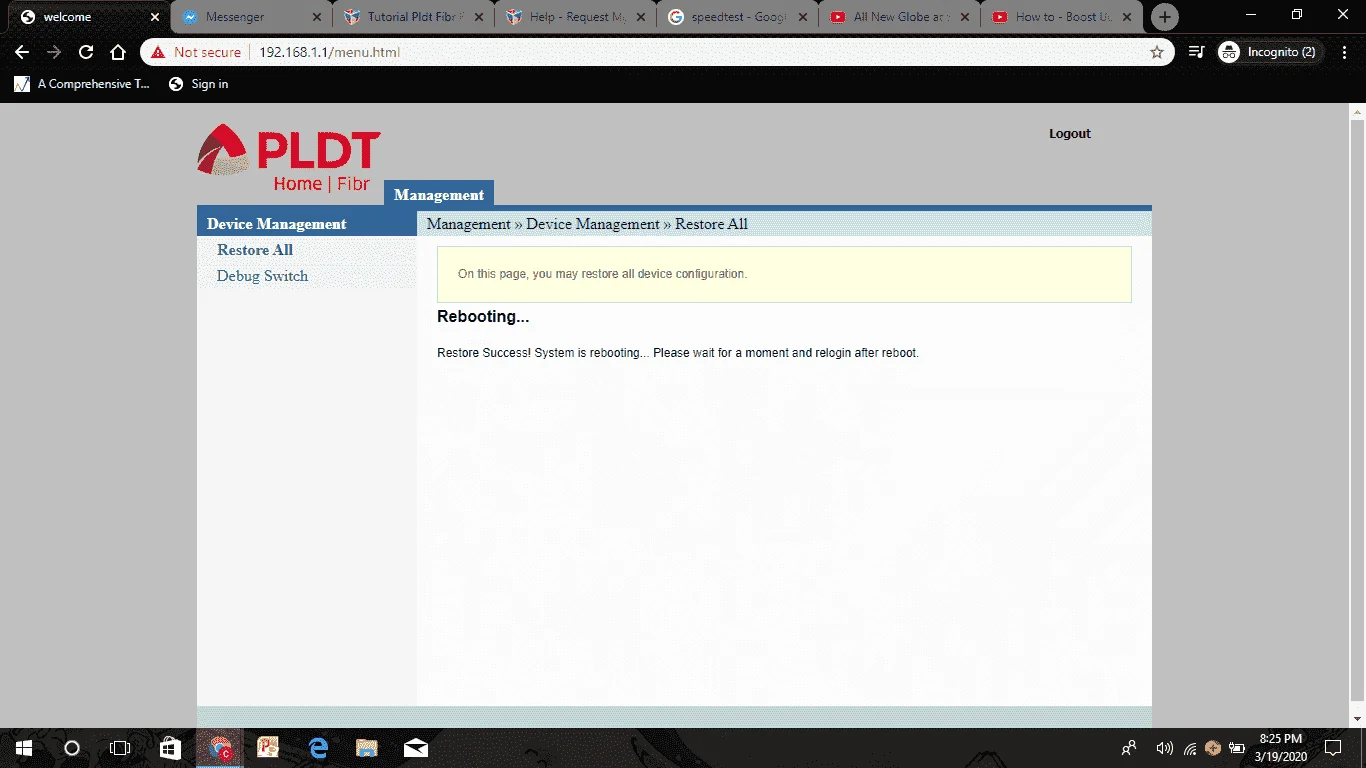Screen dimensions: 1366x768
Task: Click the Device Management sidebar header
Action: coord(306,224)
